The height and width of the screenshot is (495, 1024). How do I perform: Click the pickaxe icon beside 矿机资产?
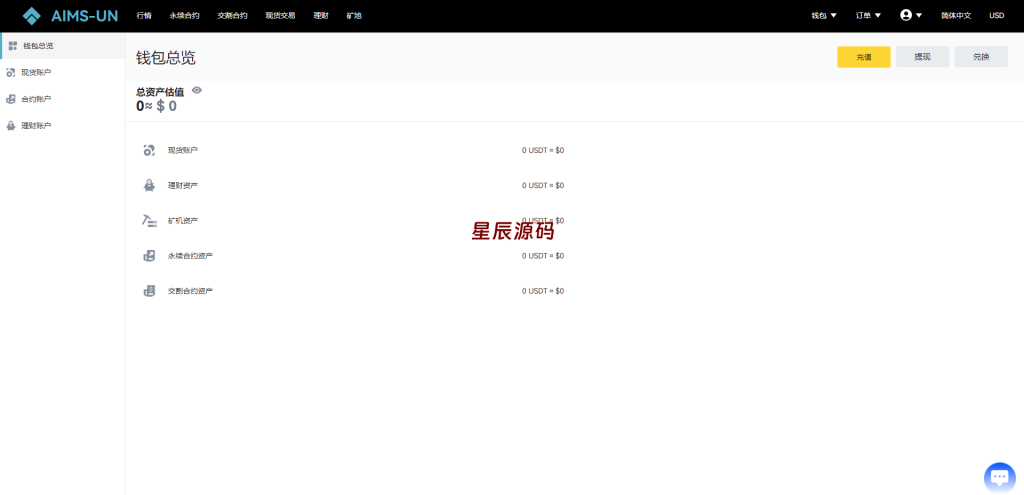click(x=149, y=221)
